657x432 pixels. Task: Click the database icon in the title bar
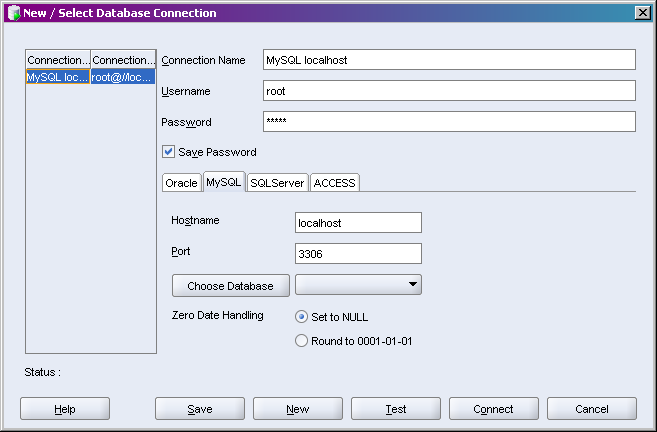[x=13, y=13]
